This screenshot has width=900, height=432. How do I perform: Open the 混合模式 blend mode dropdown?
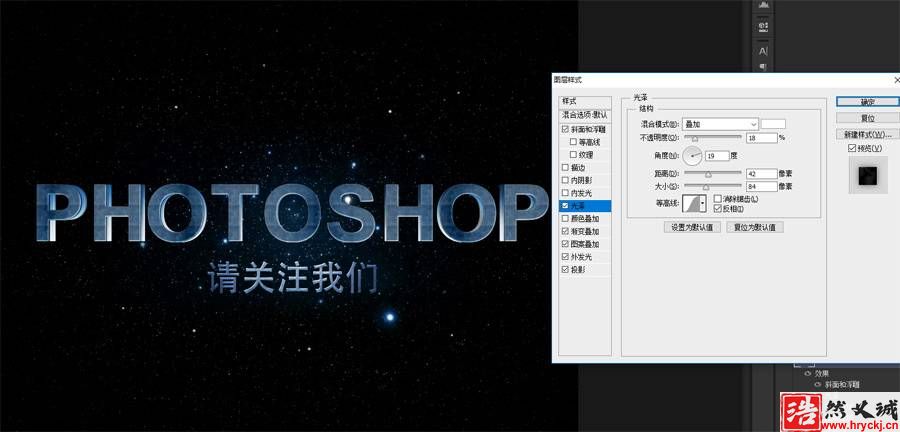pyautogui.click(x=720, y=124)
